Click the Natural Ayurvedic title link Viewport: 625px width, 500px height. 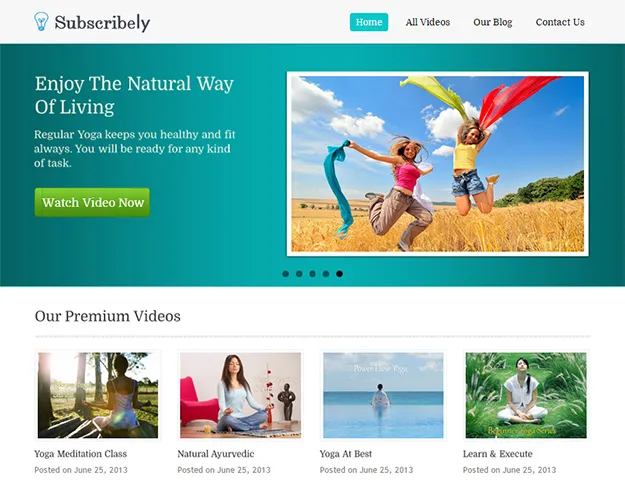coord(216,454)
